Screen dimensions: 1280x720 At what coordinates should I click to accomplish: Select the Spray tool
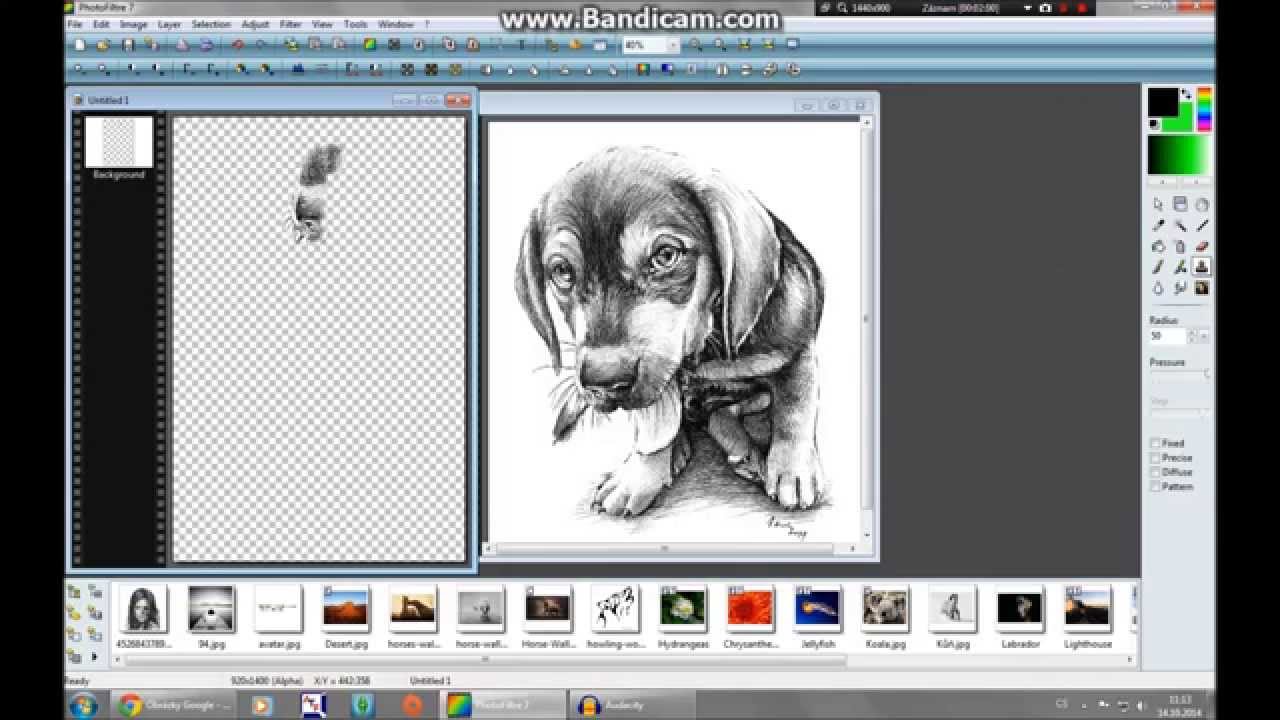1180,246
